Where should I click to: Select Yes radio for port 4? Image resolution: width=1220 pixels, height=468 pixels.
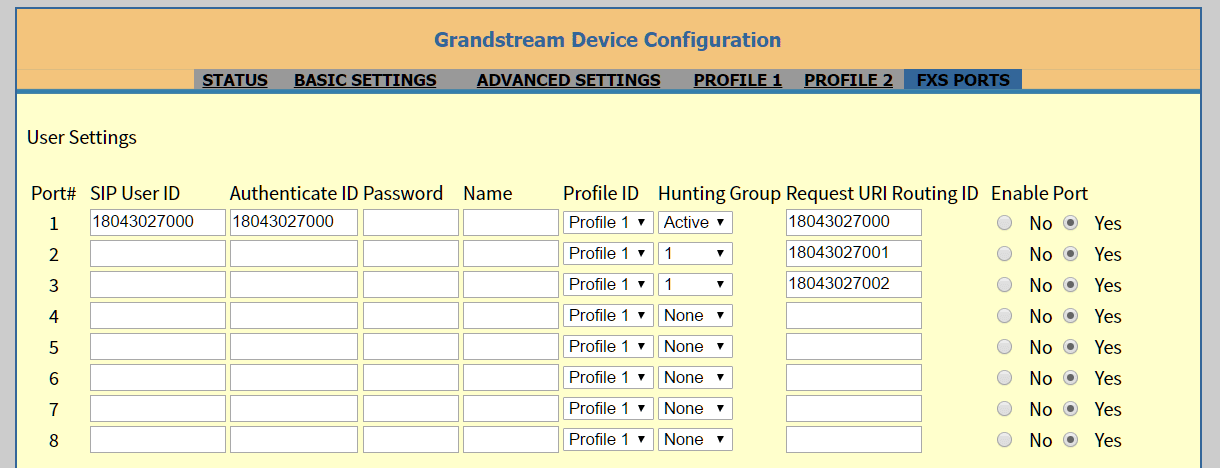pyautogui.click(x=1071, y=316)
